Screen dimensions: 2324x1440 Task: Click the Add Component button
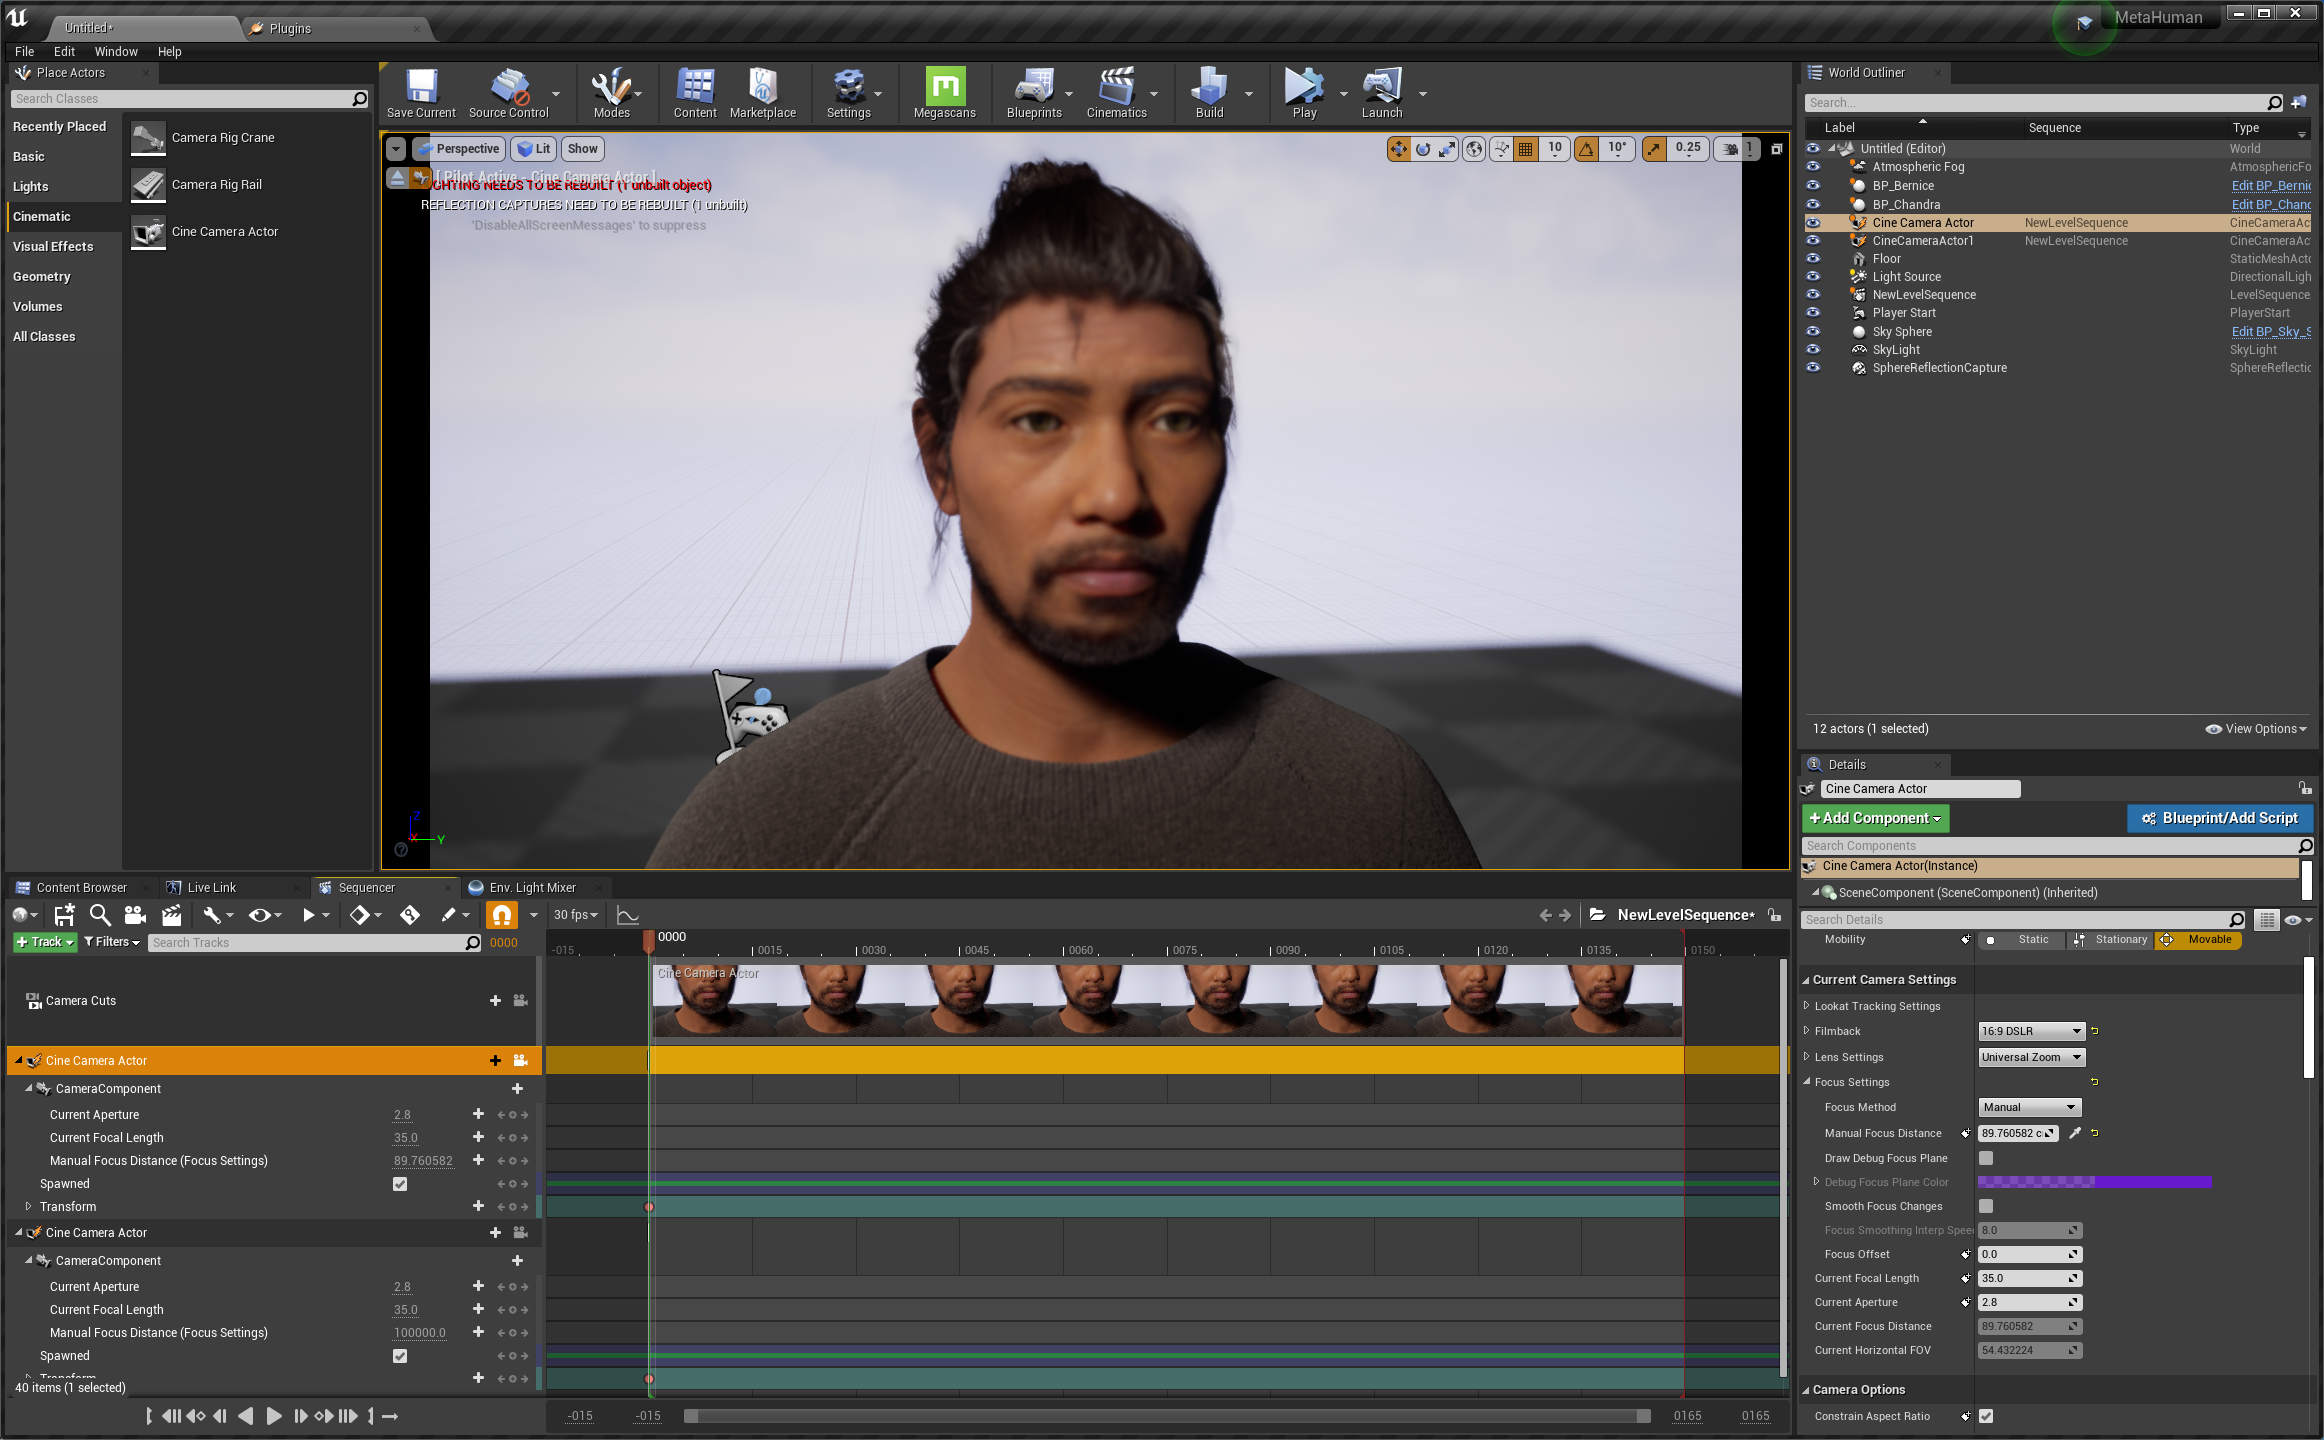1875,818
